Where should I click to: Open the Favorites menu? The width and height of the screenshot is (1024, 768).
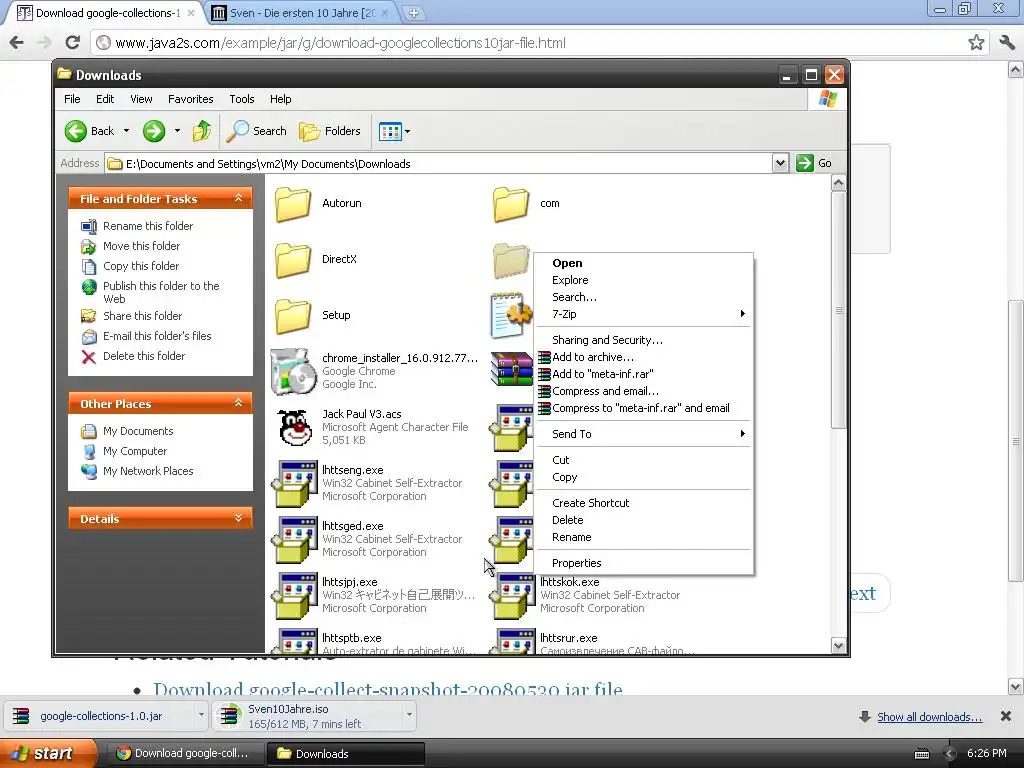(191, 99)
